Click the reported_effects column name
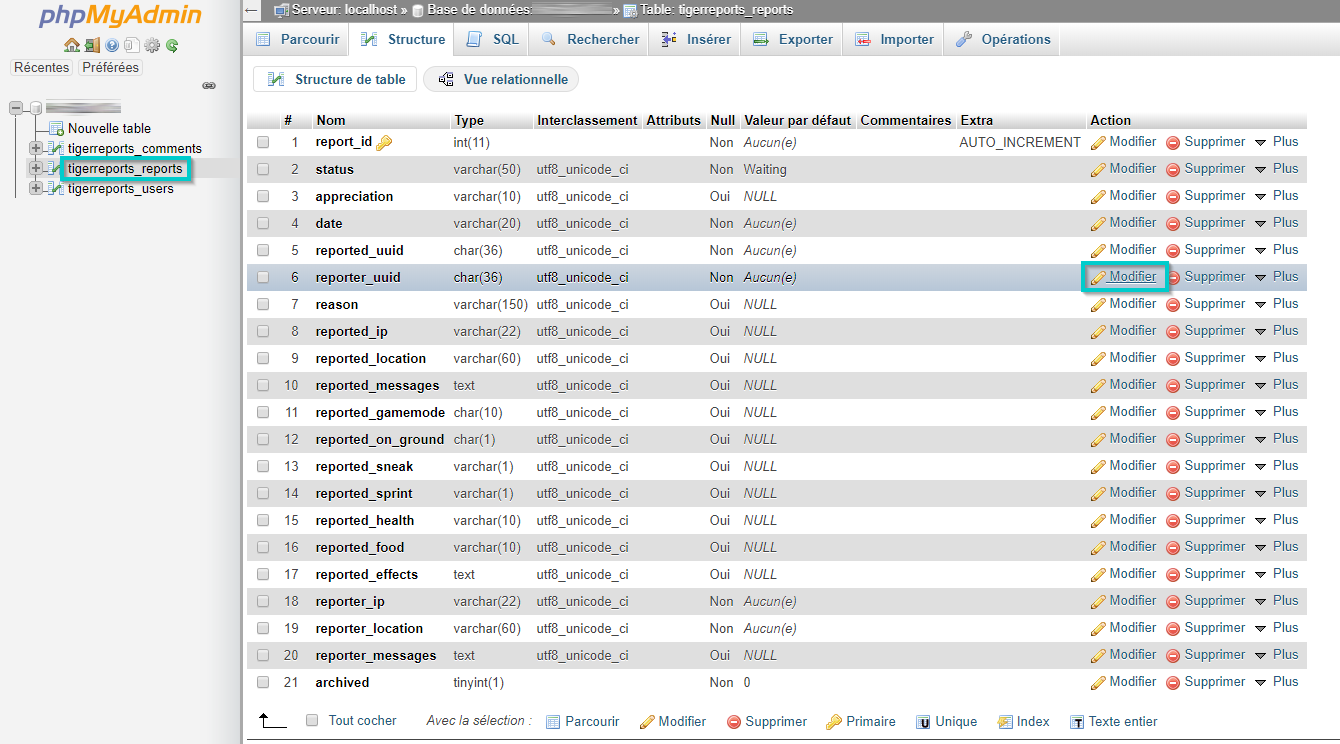This screenshot has width=1340, height=744. point(367,574)
